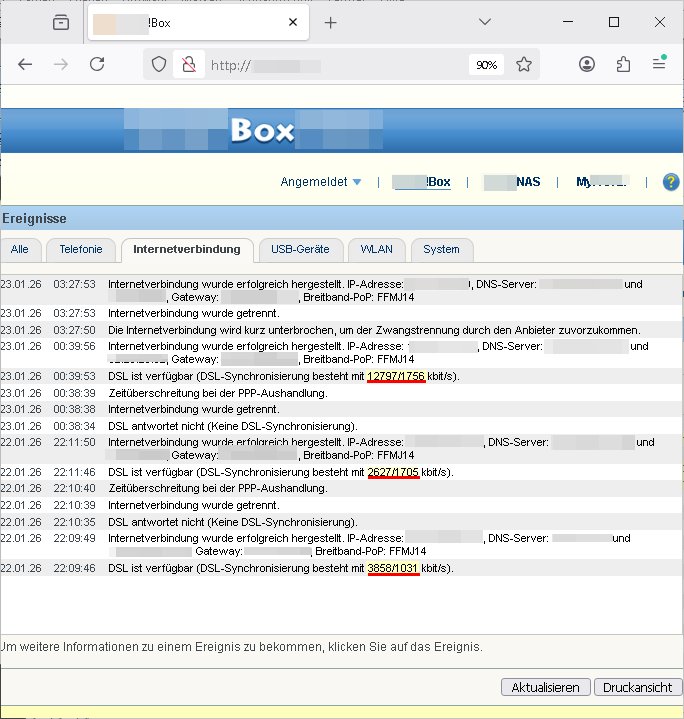Click the help question mark icon

(x=670, y=182)
